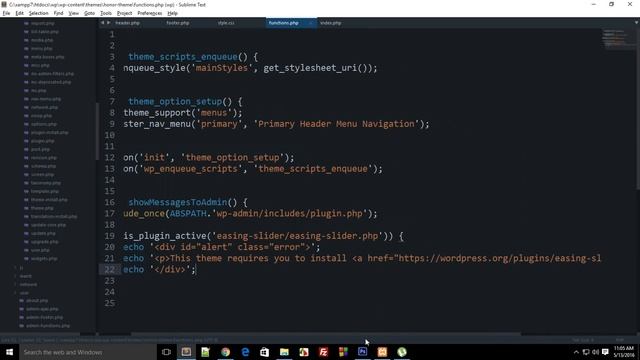Click line number 3 in gutter
Image resolution: width=640 pixels, height=360 pixels.
(112, 57)
